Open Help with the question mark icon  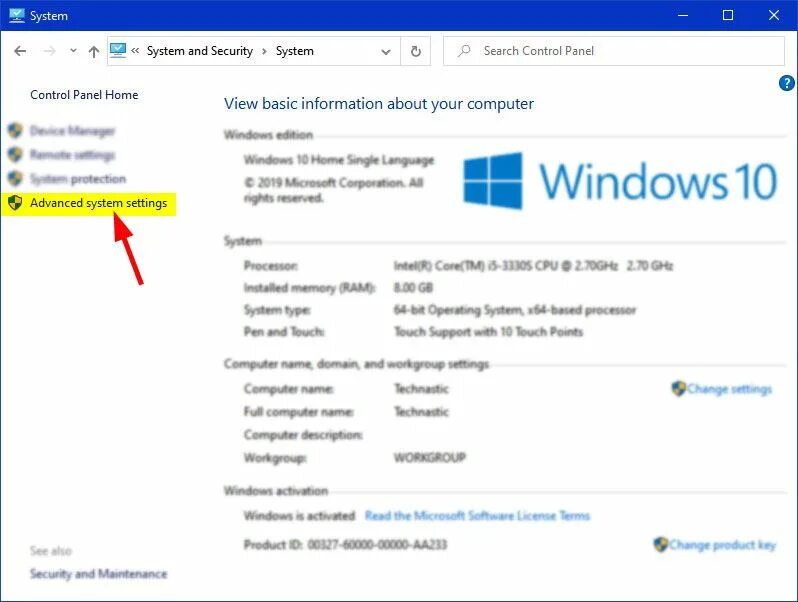tap(786, 83)
